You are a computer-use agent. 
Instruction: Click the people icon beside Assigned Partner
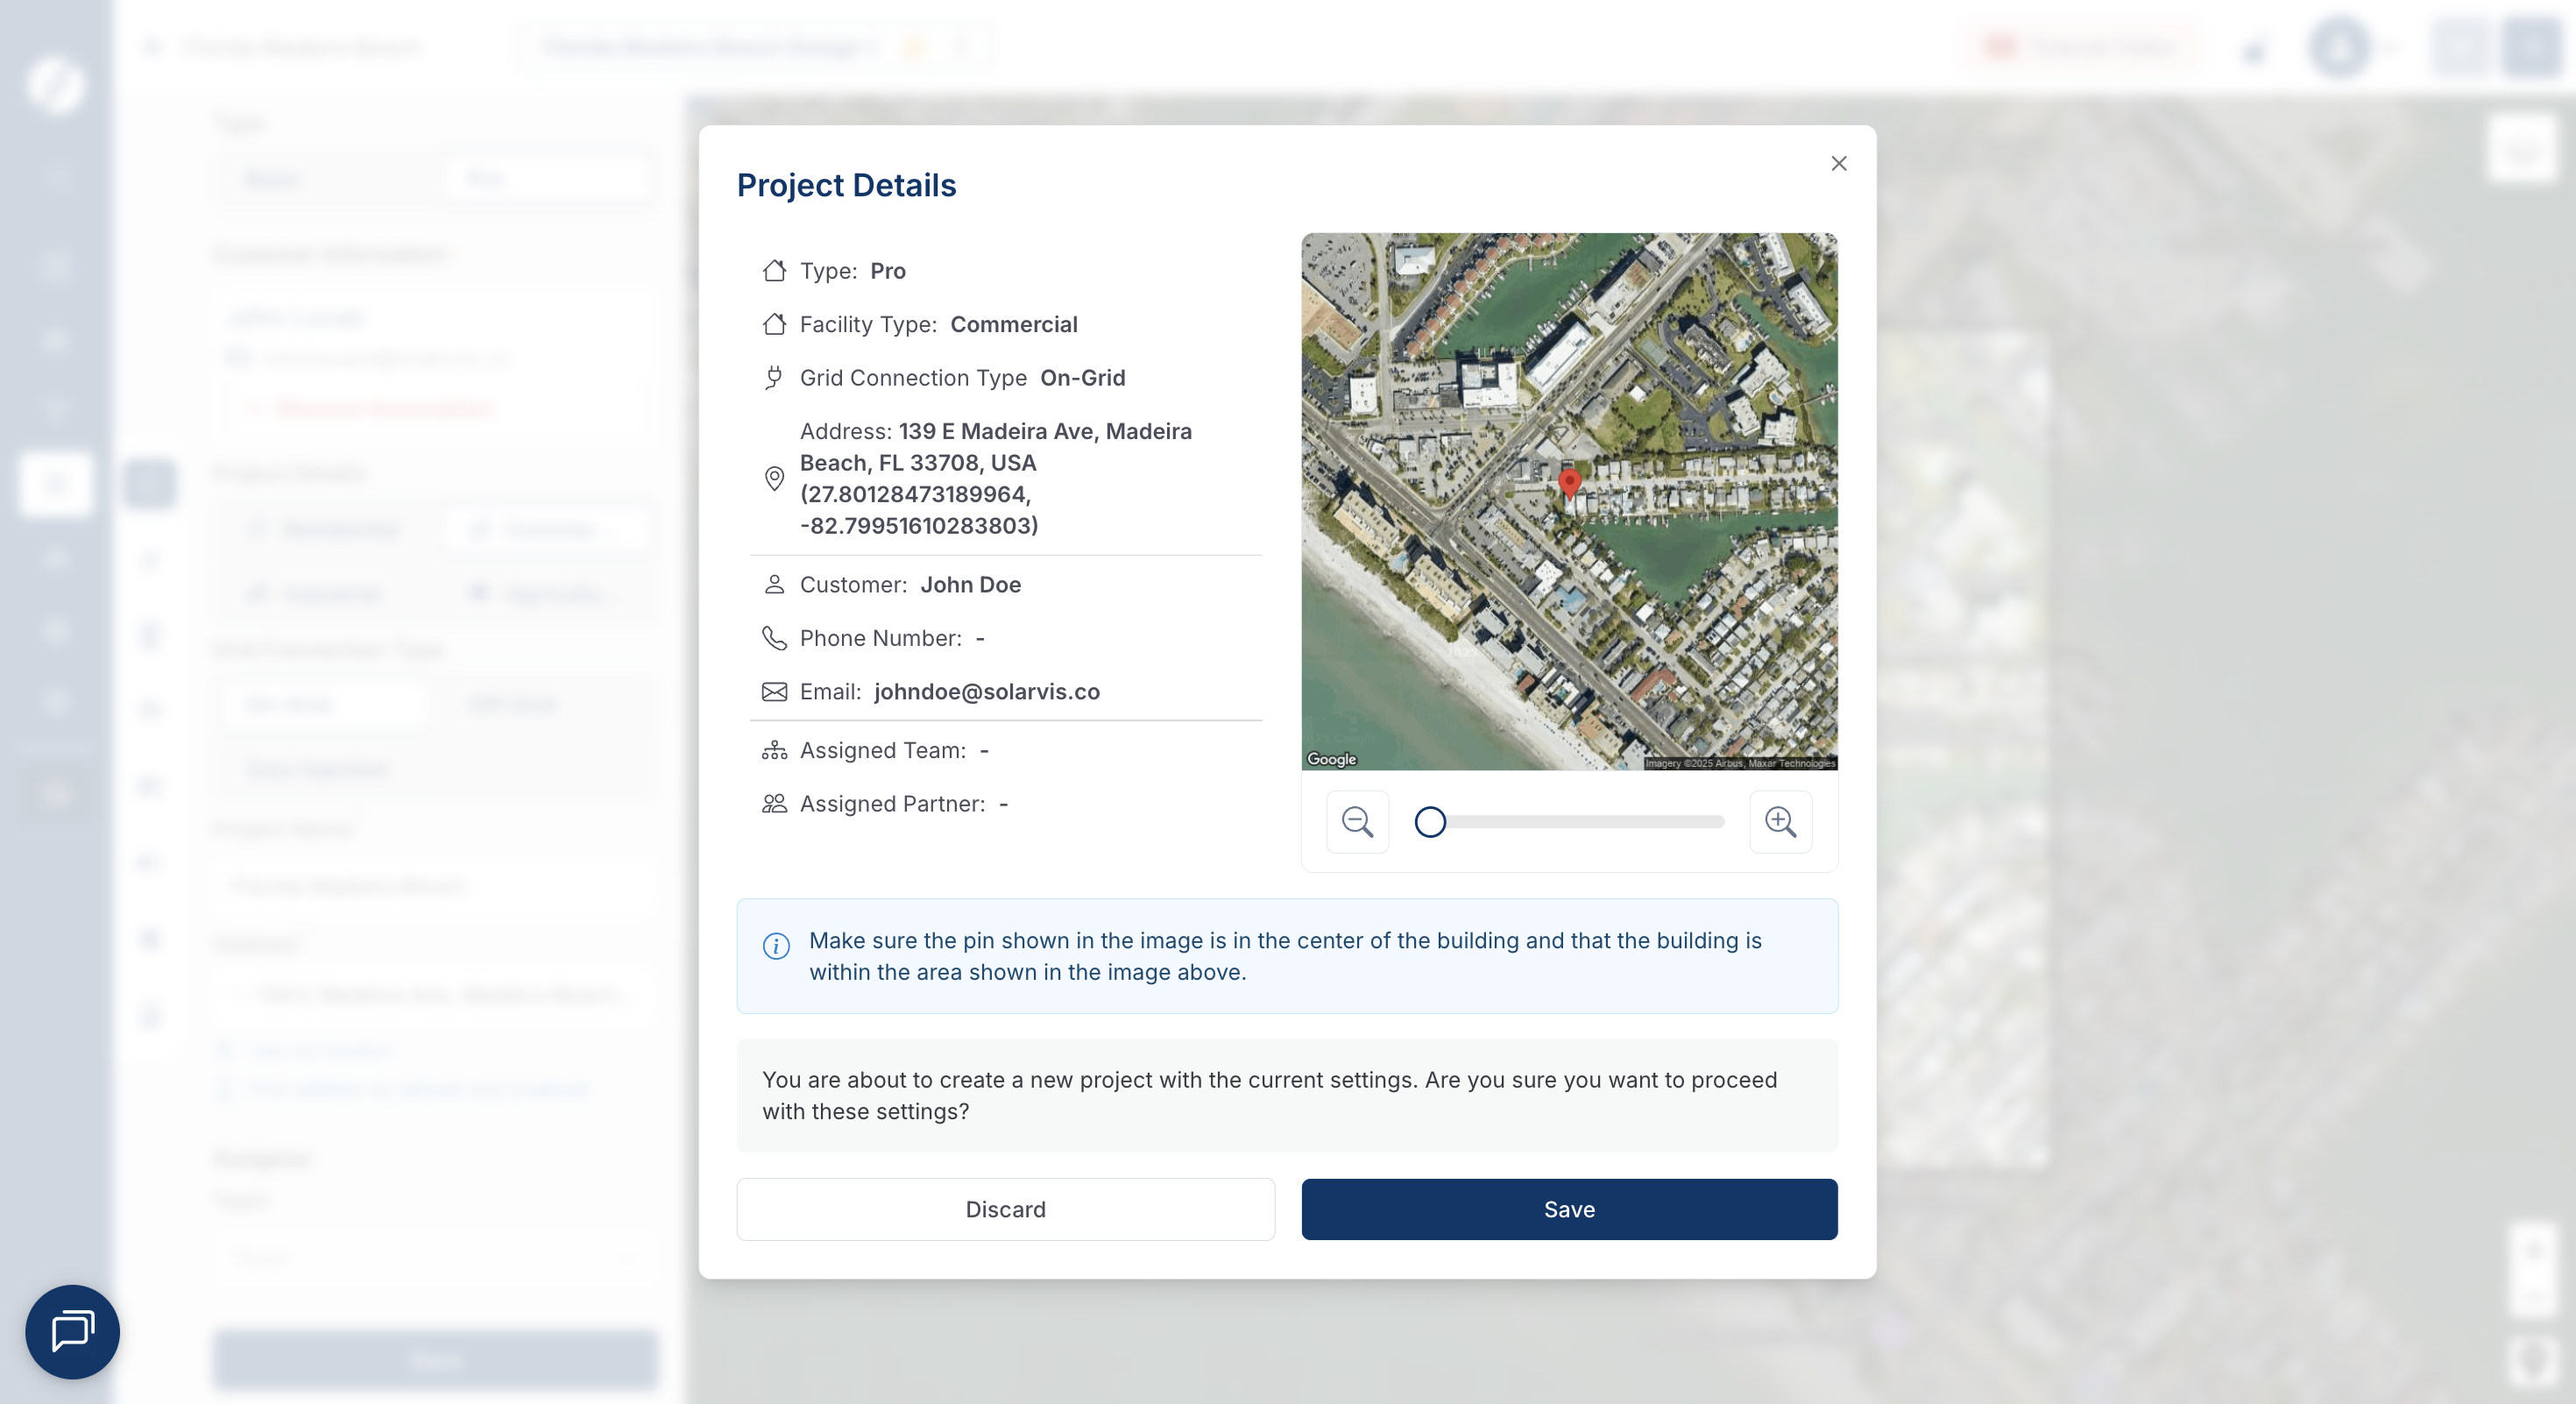click(x=774, y=804)
